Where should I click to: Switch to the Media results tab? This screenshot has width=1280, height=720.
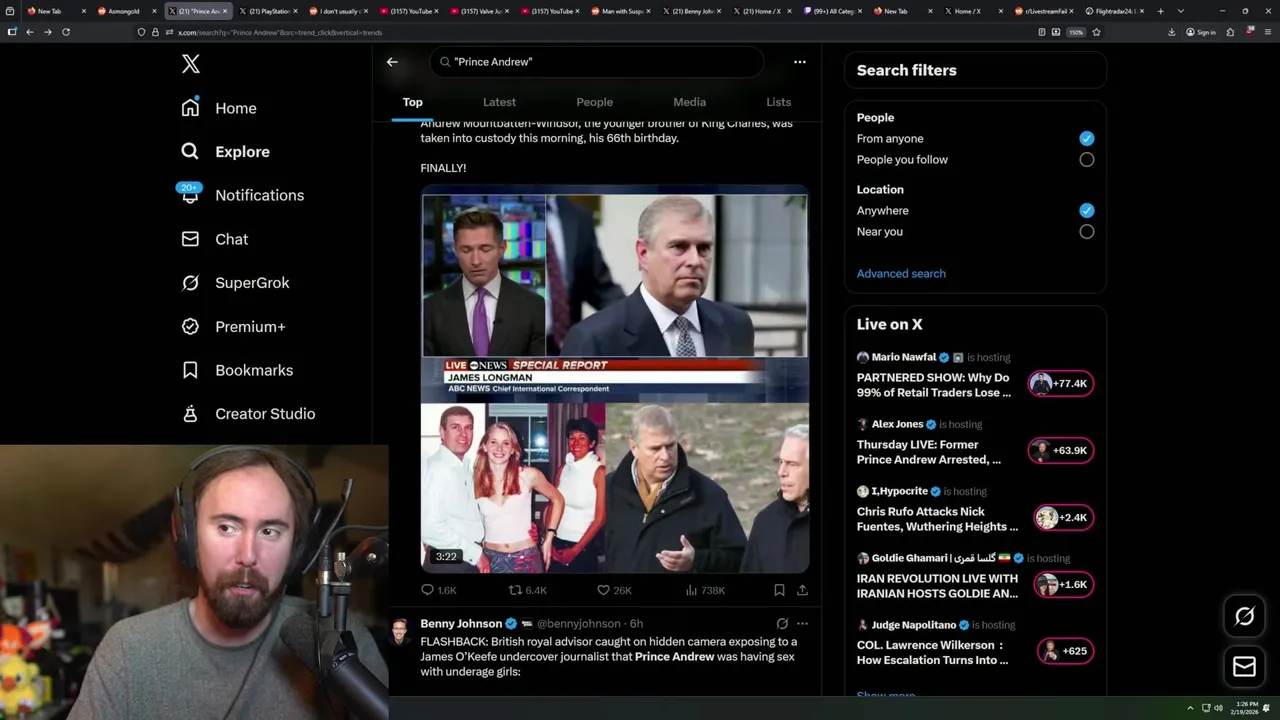pyautogui.click(x=689, y=102)
